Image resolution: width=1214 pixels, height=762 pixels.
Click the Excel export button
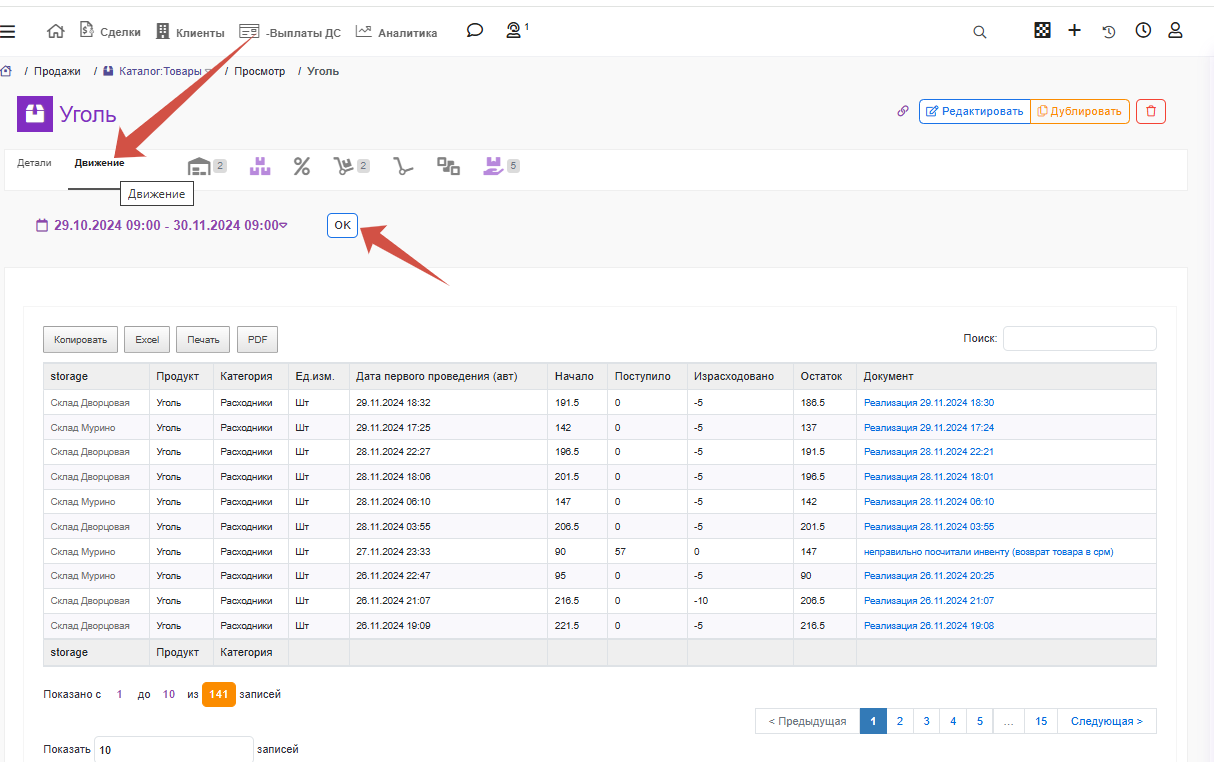click(147, 340)
